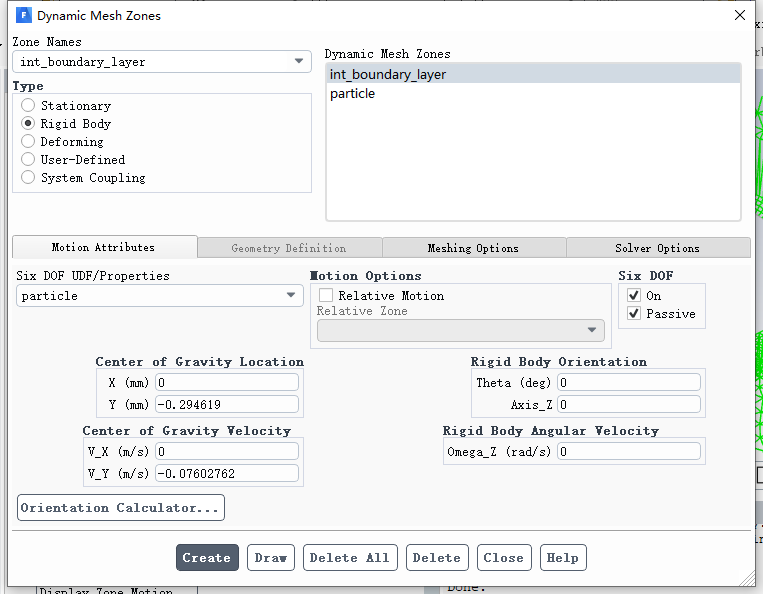Close the Dynamic Mesh Zones dialog window
763x594 pixels.
739,15
